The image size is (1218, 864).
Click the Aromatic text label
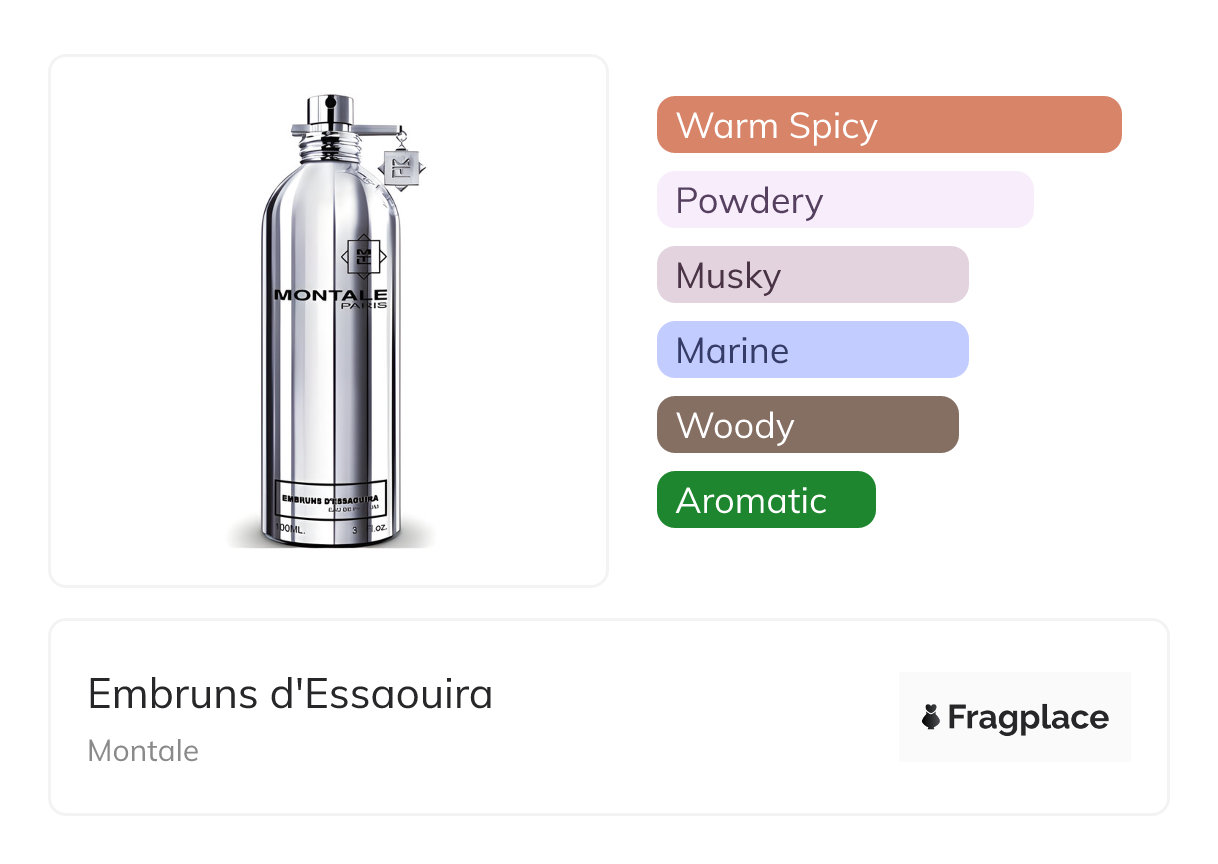pos(752,500)
